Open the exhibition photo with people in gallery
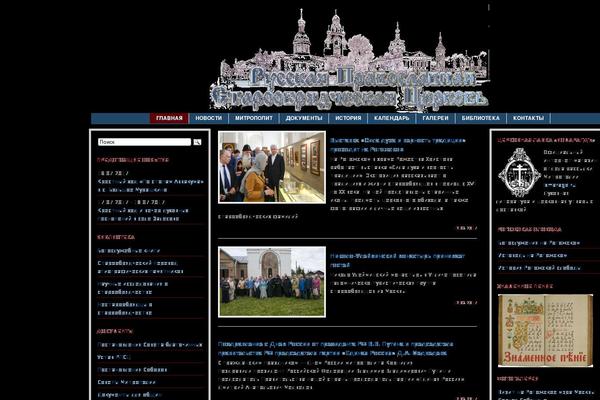The image size is (600, 400). click(272, 167)
